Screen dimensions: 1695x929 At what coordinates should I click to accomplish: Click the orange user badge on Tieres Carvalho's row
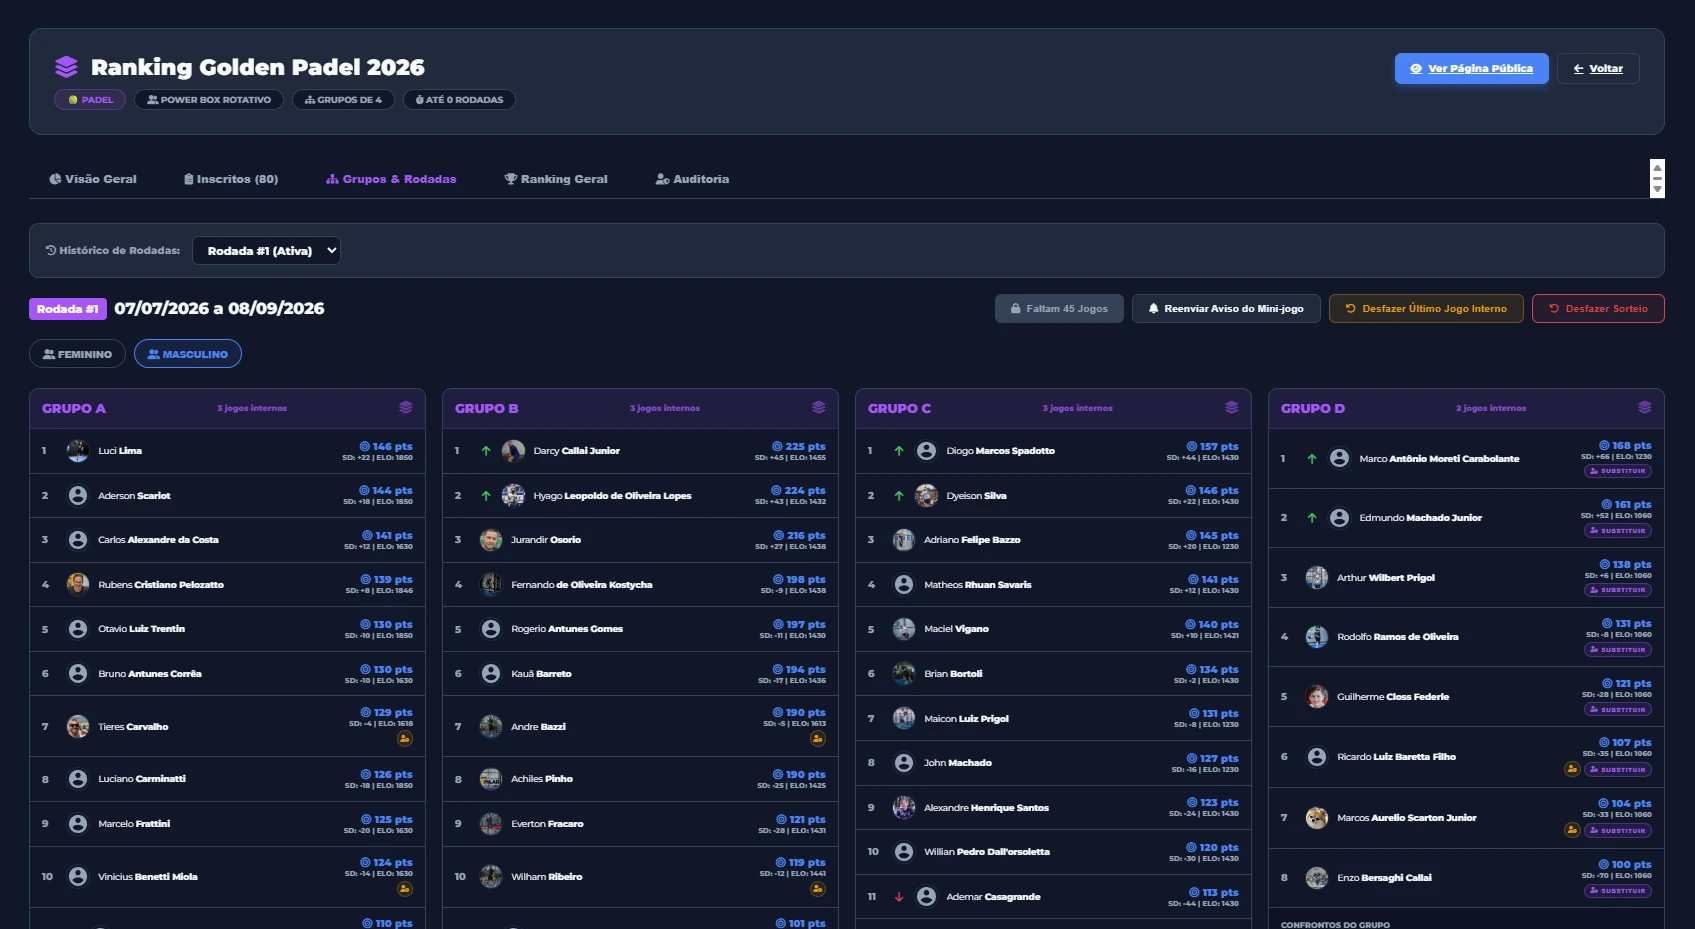(405, 739)
